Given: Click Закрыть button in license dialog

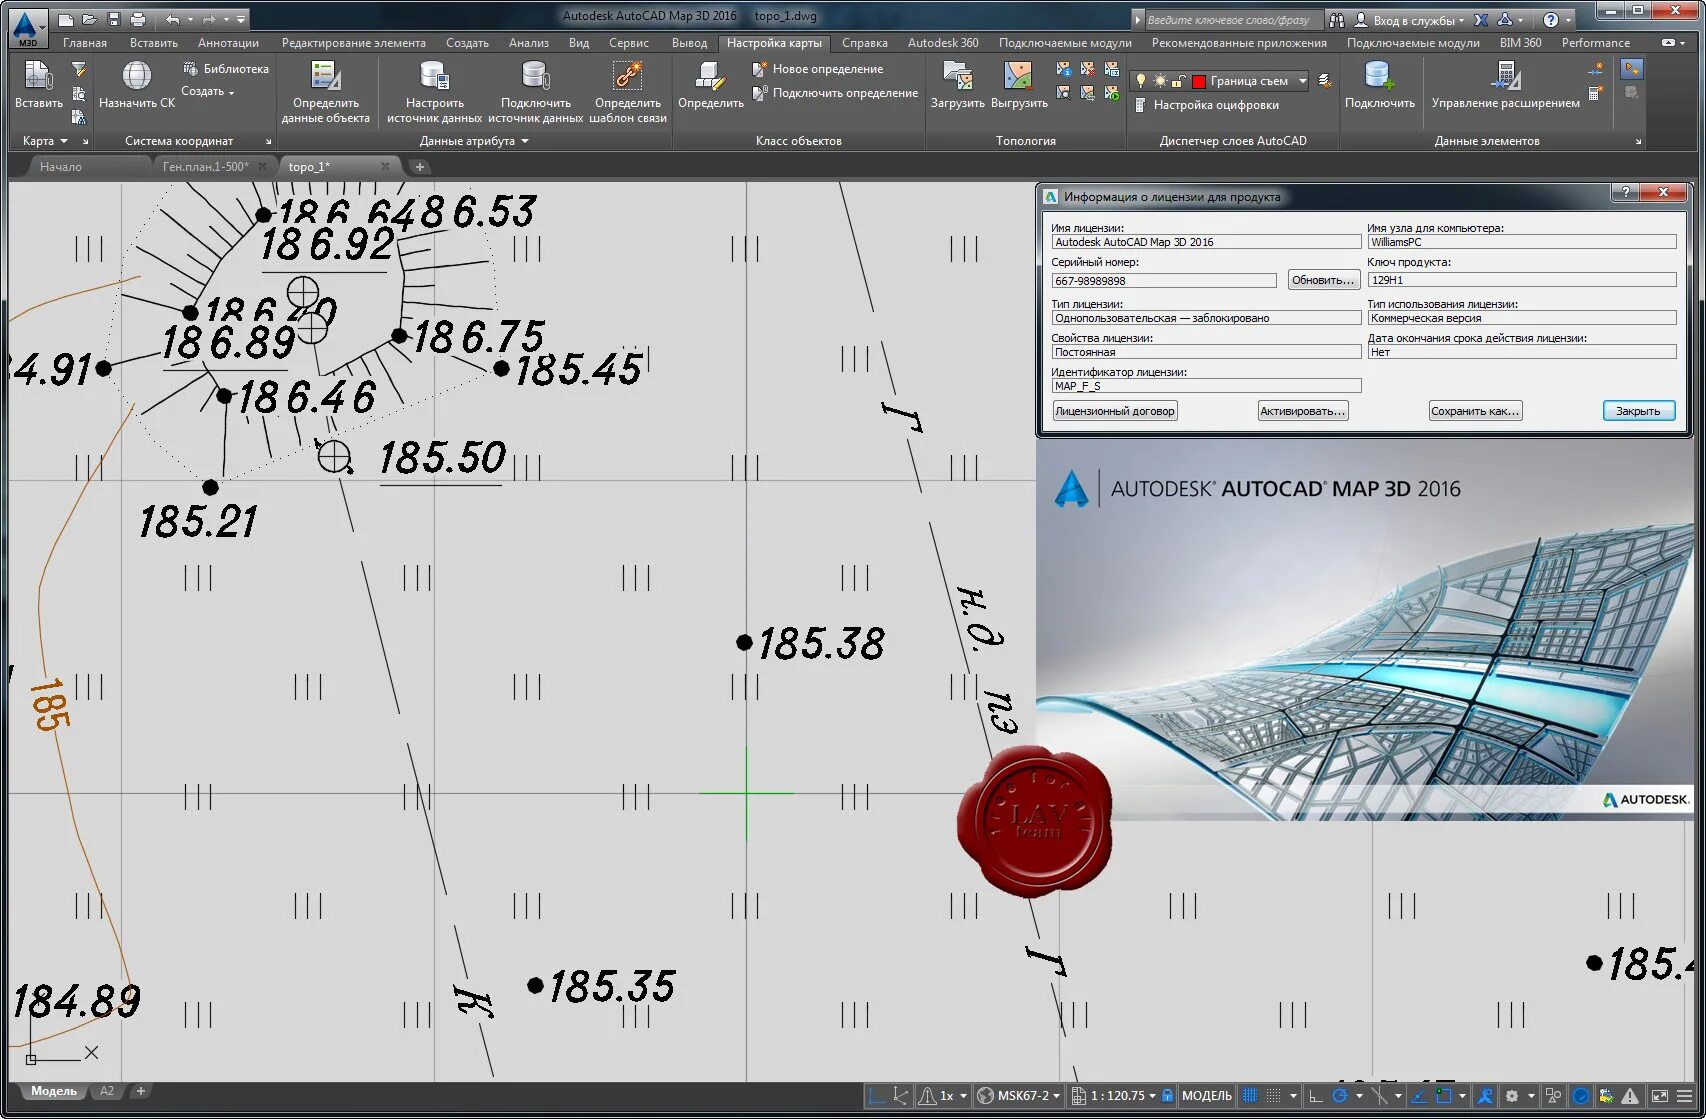Looking at the screenshot, I should pyautogui.click(x=1638, y=411).
